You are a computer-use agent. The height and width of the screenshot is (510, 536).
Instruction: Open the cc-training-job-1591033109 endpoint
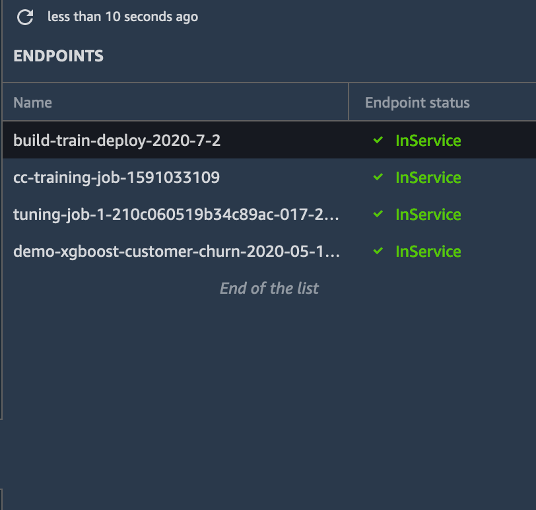click(116, 177)
